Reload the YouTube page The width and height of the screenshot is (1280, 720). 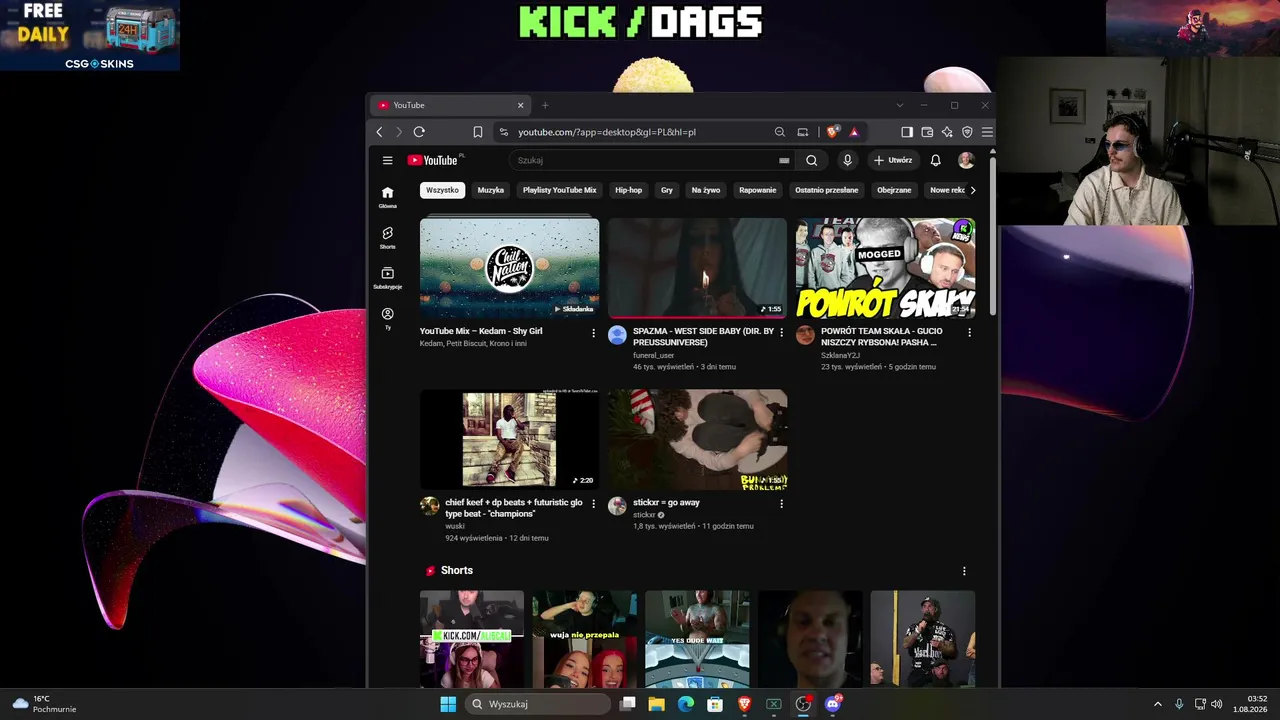(x=419, y=132)
